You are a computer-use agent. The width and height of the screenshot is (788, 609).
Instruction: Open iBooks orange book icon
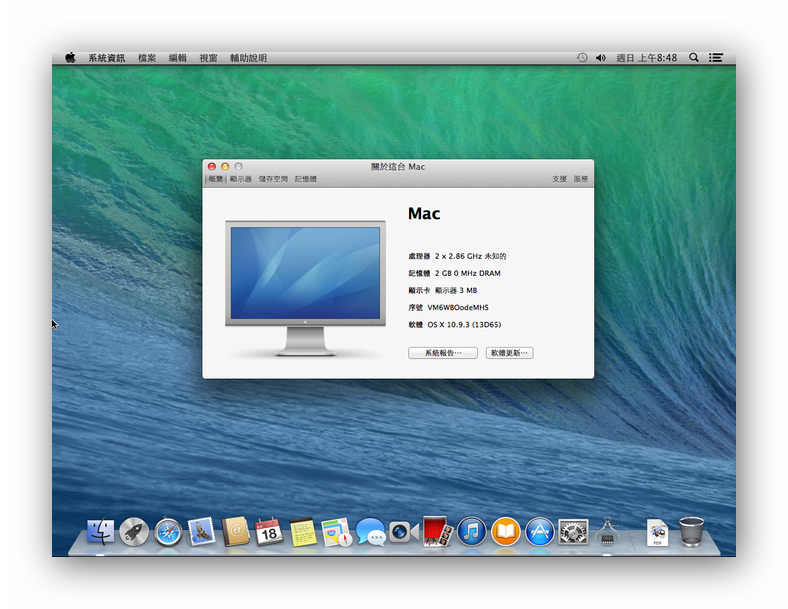coord(506,532)
